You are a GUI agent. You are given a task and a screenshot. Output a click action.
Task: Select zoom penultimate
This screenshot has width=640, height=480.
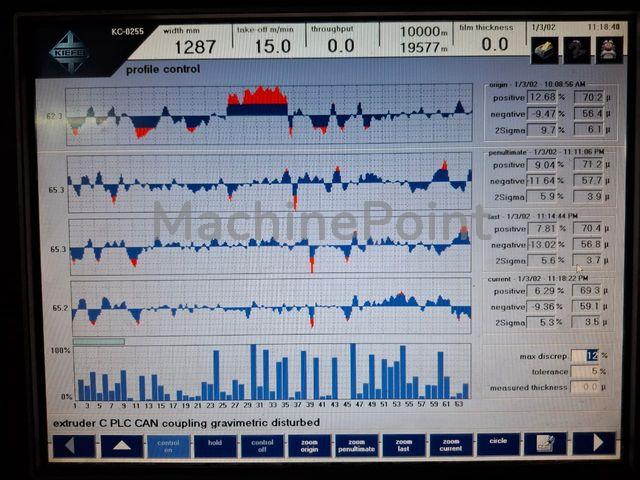pyautogui.click(x=356, y=445)
